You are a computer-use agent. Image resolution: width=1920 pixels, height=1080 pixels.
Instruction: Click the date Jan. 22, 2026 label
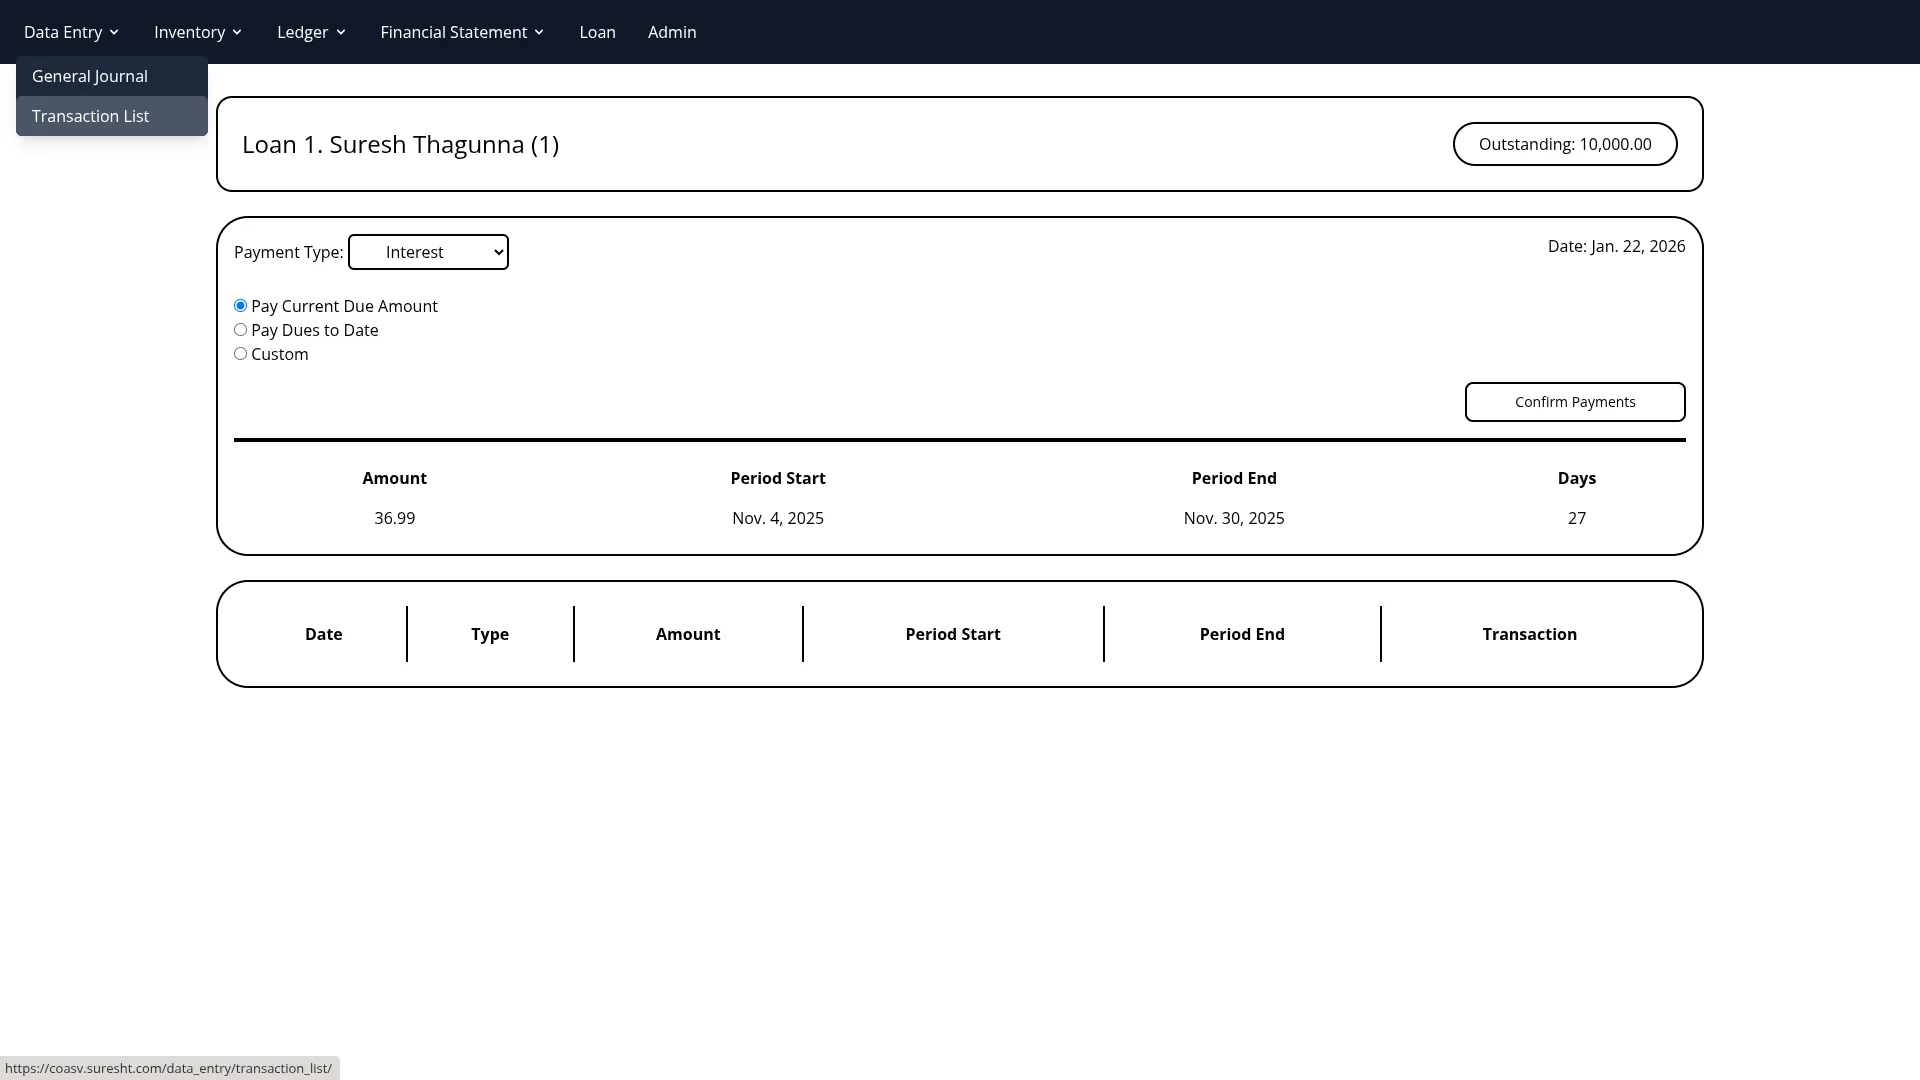(x=1616, y=246)
